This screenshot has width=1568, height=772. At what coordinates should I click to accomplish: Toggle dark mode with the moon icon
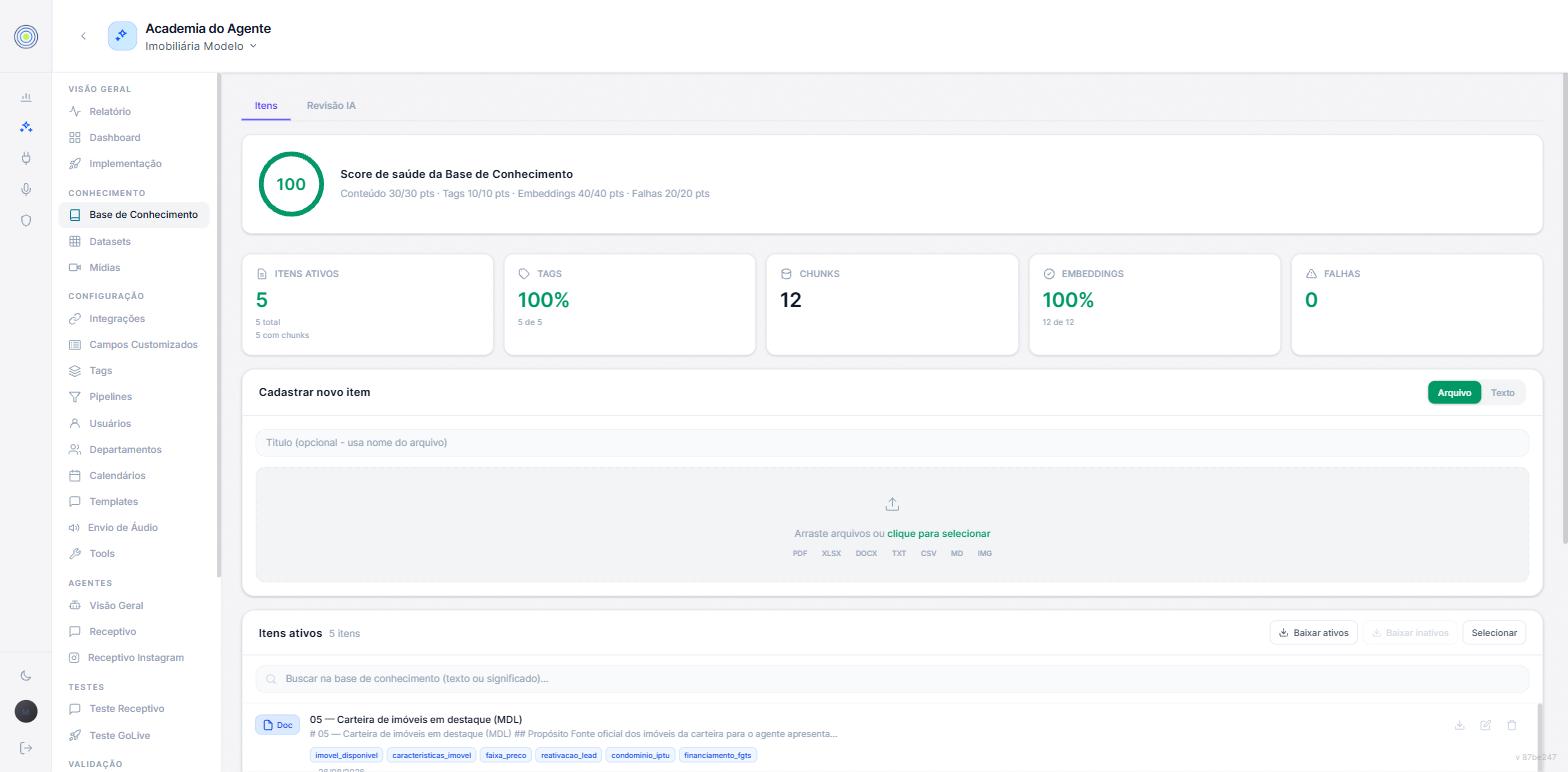point(26,676)
